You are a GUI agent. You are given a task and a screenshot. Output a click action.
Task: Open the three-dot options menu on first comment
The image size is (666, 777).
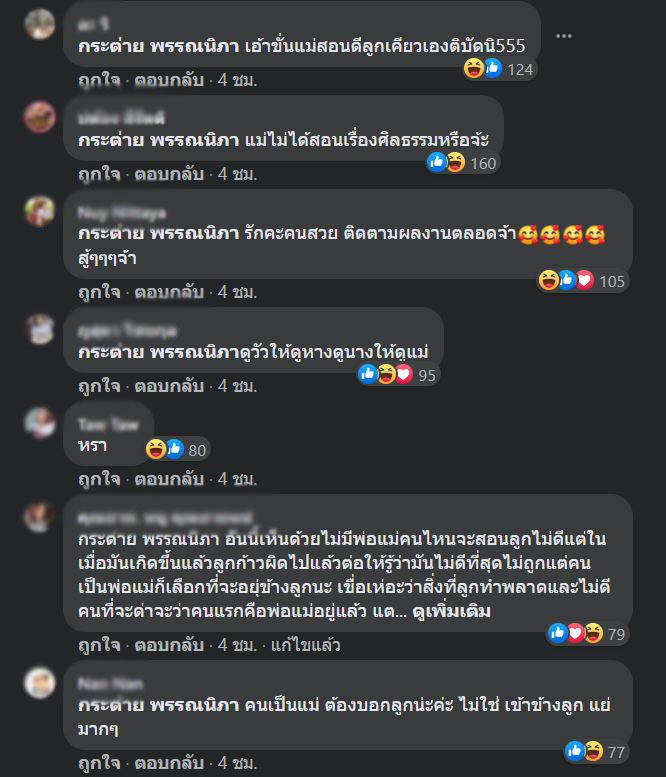pos(563,36)
